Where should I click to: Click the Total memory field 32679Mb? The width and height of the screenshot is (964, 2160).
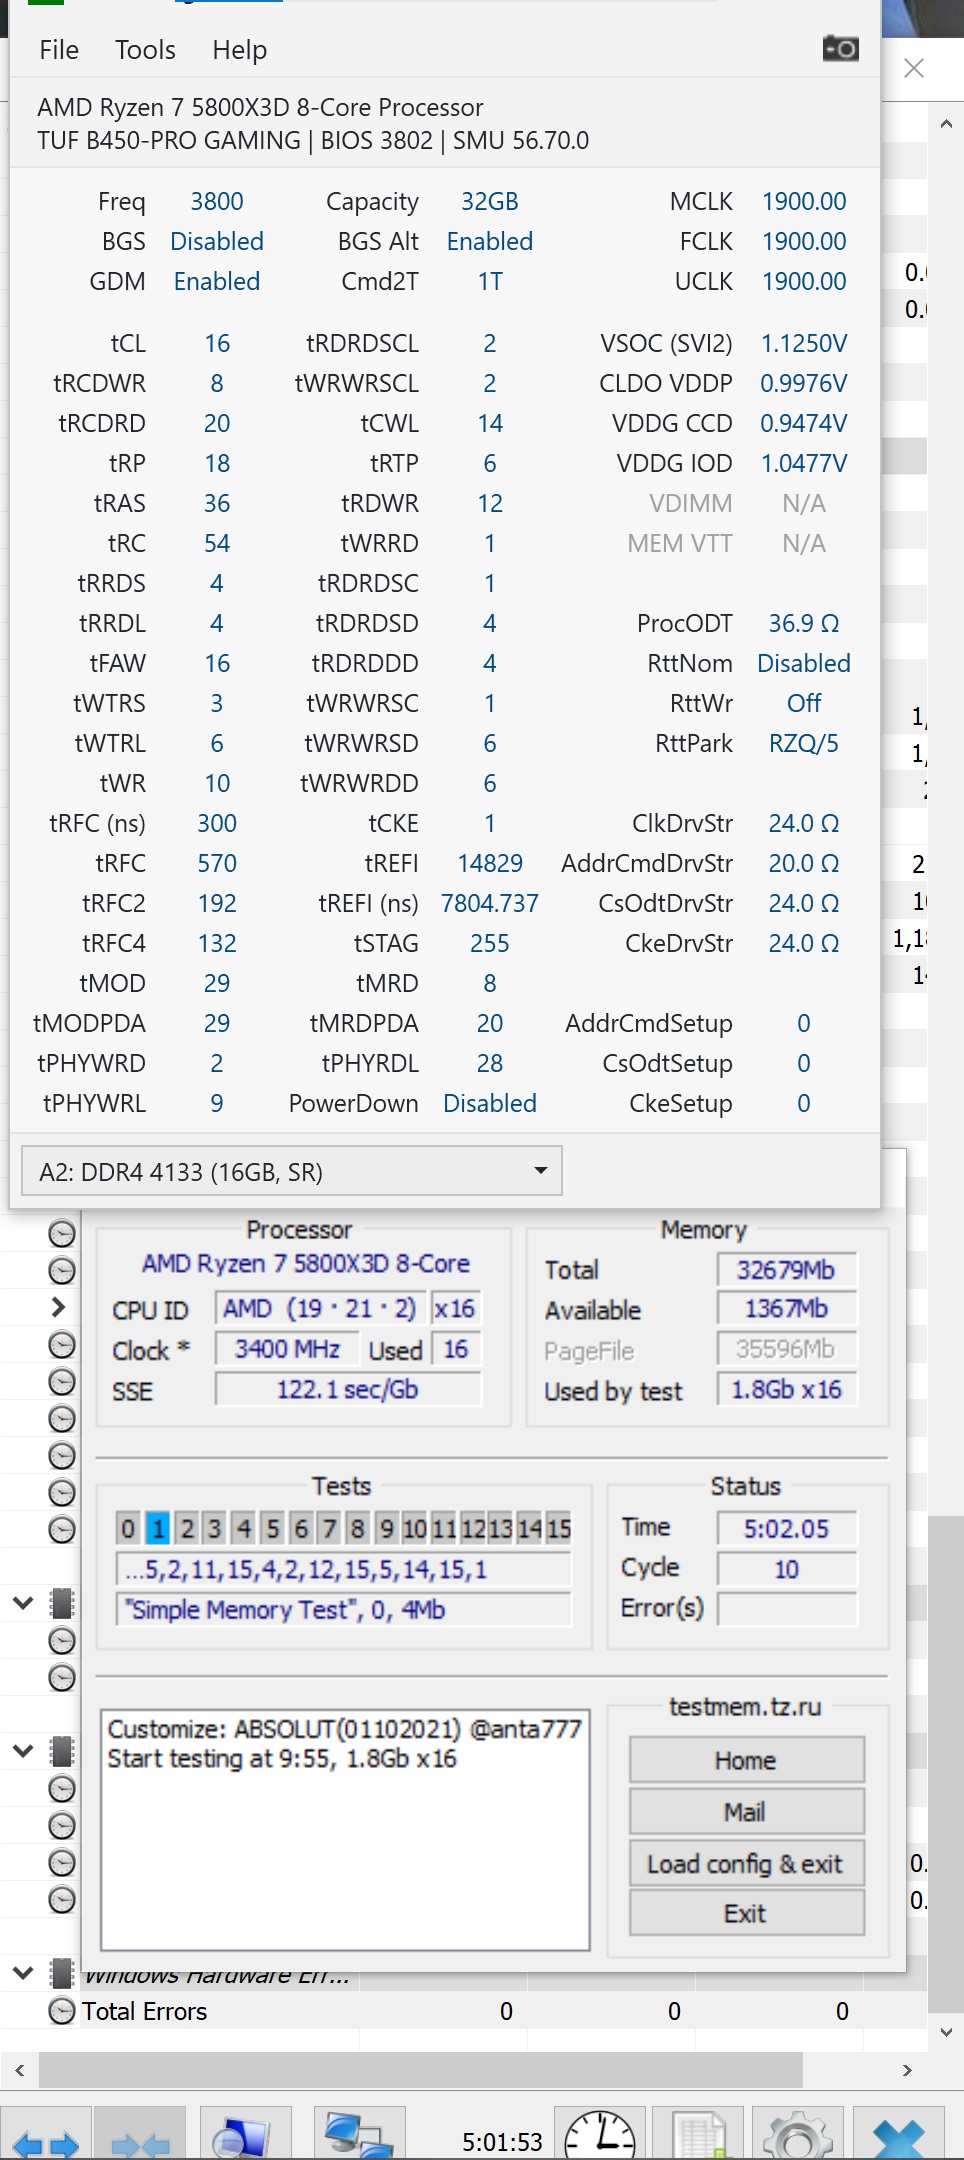(787, 1269)
